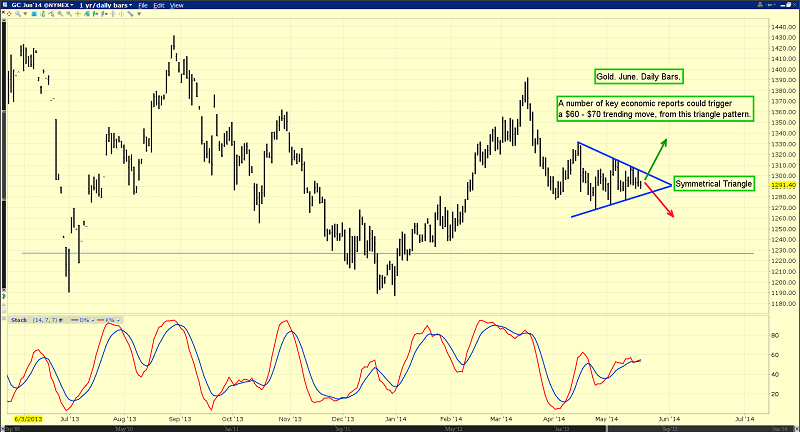Click the Gold. June. Daily Bars. text box
Image resolution: width=800 pixels, height=432 pixels.
pos(634,77)
